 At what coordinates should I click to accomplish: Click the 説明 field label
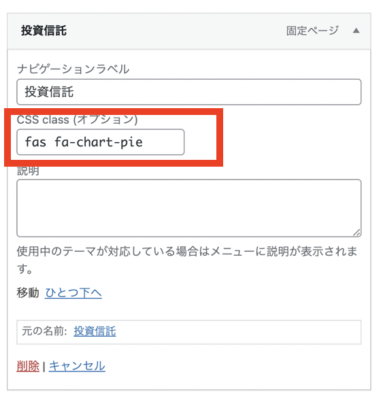tap(28, 171)
